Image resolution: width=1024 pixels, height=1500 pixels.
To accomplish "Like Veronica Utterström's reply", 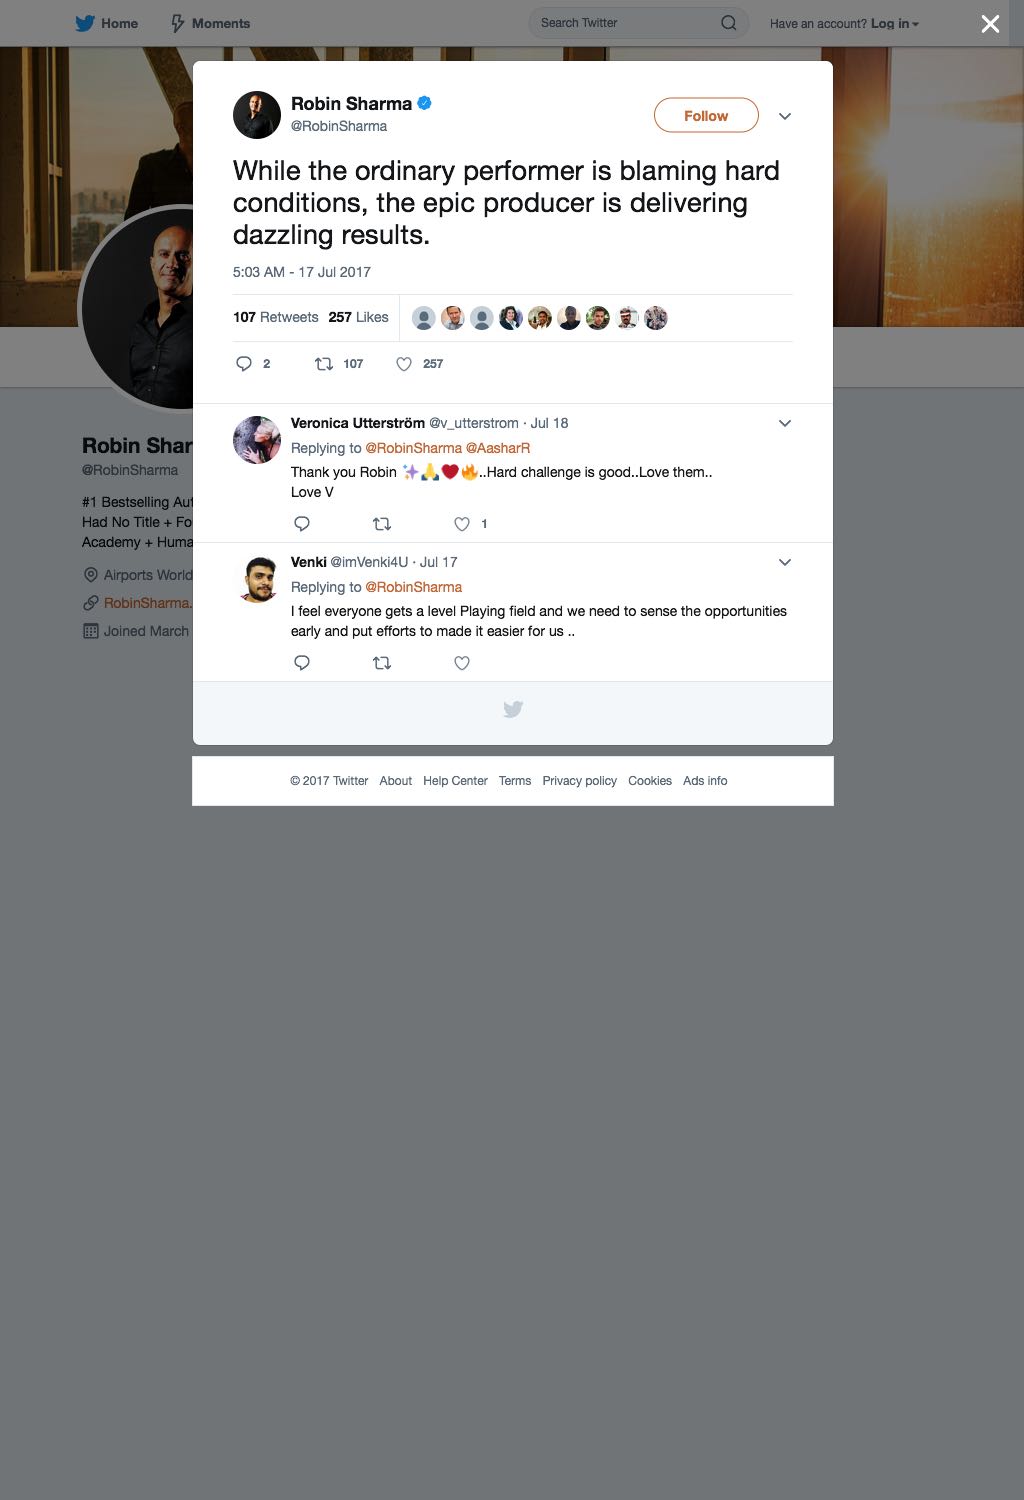I will coord(462,524).
